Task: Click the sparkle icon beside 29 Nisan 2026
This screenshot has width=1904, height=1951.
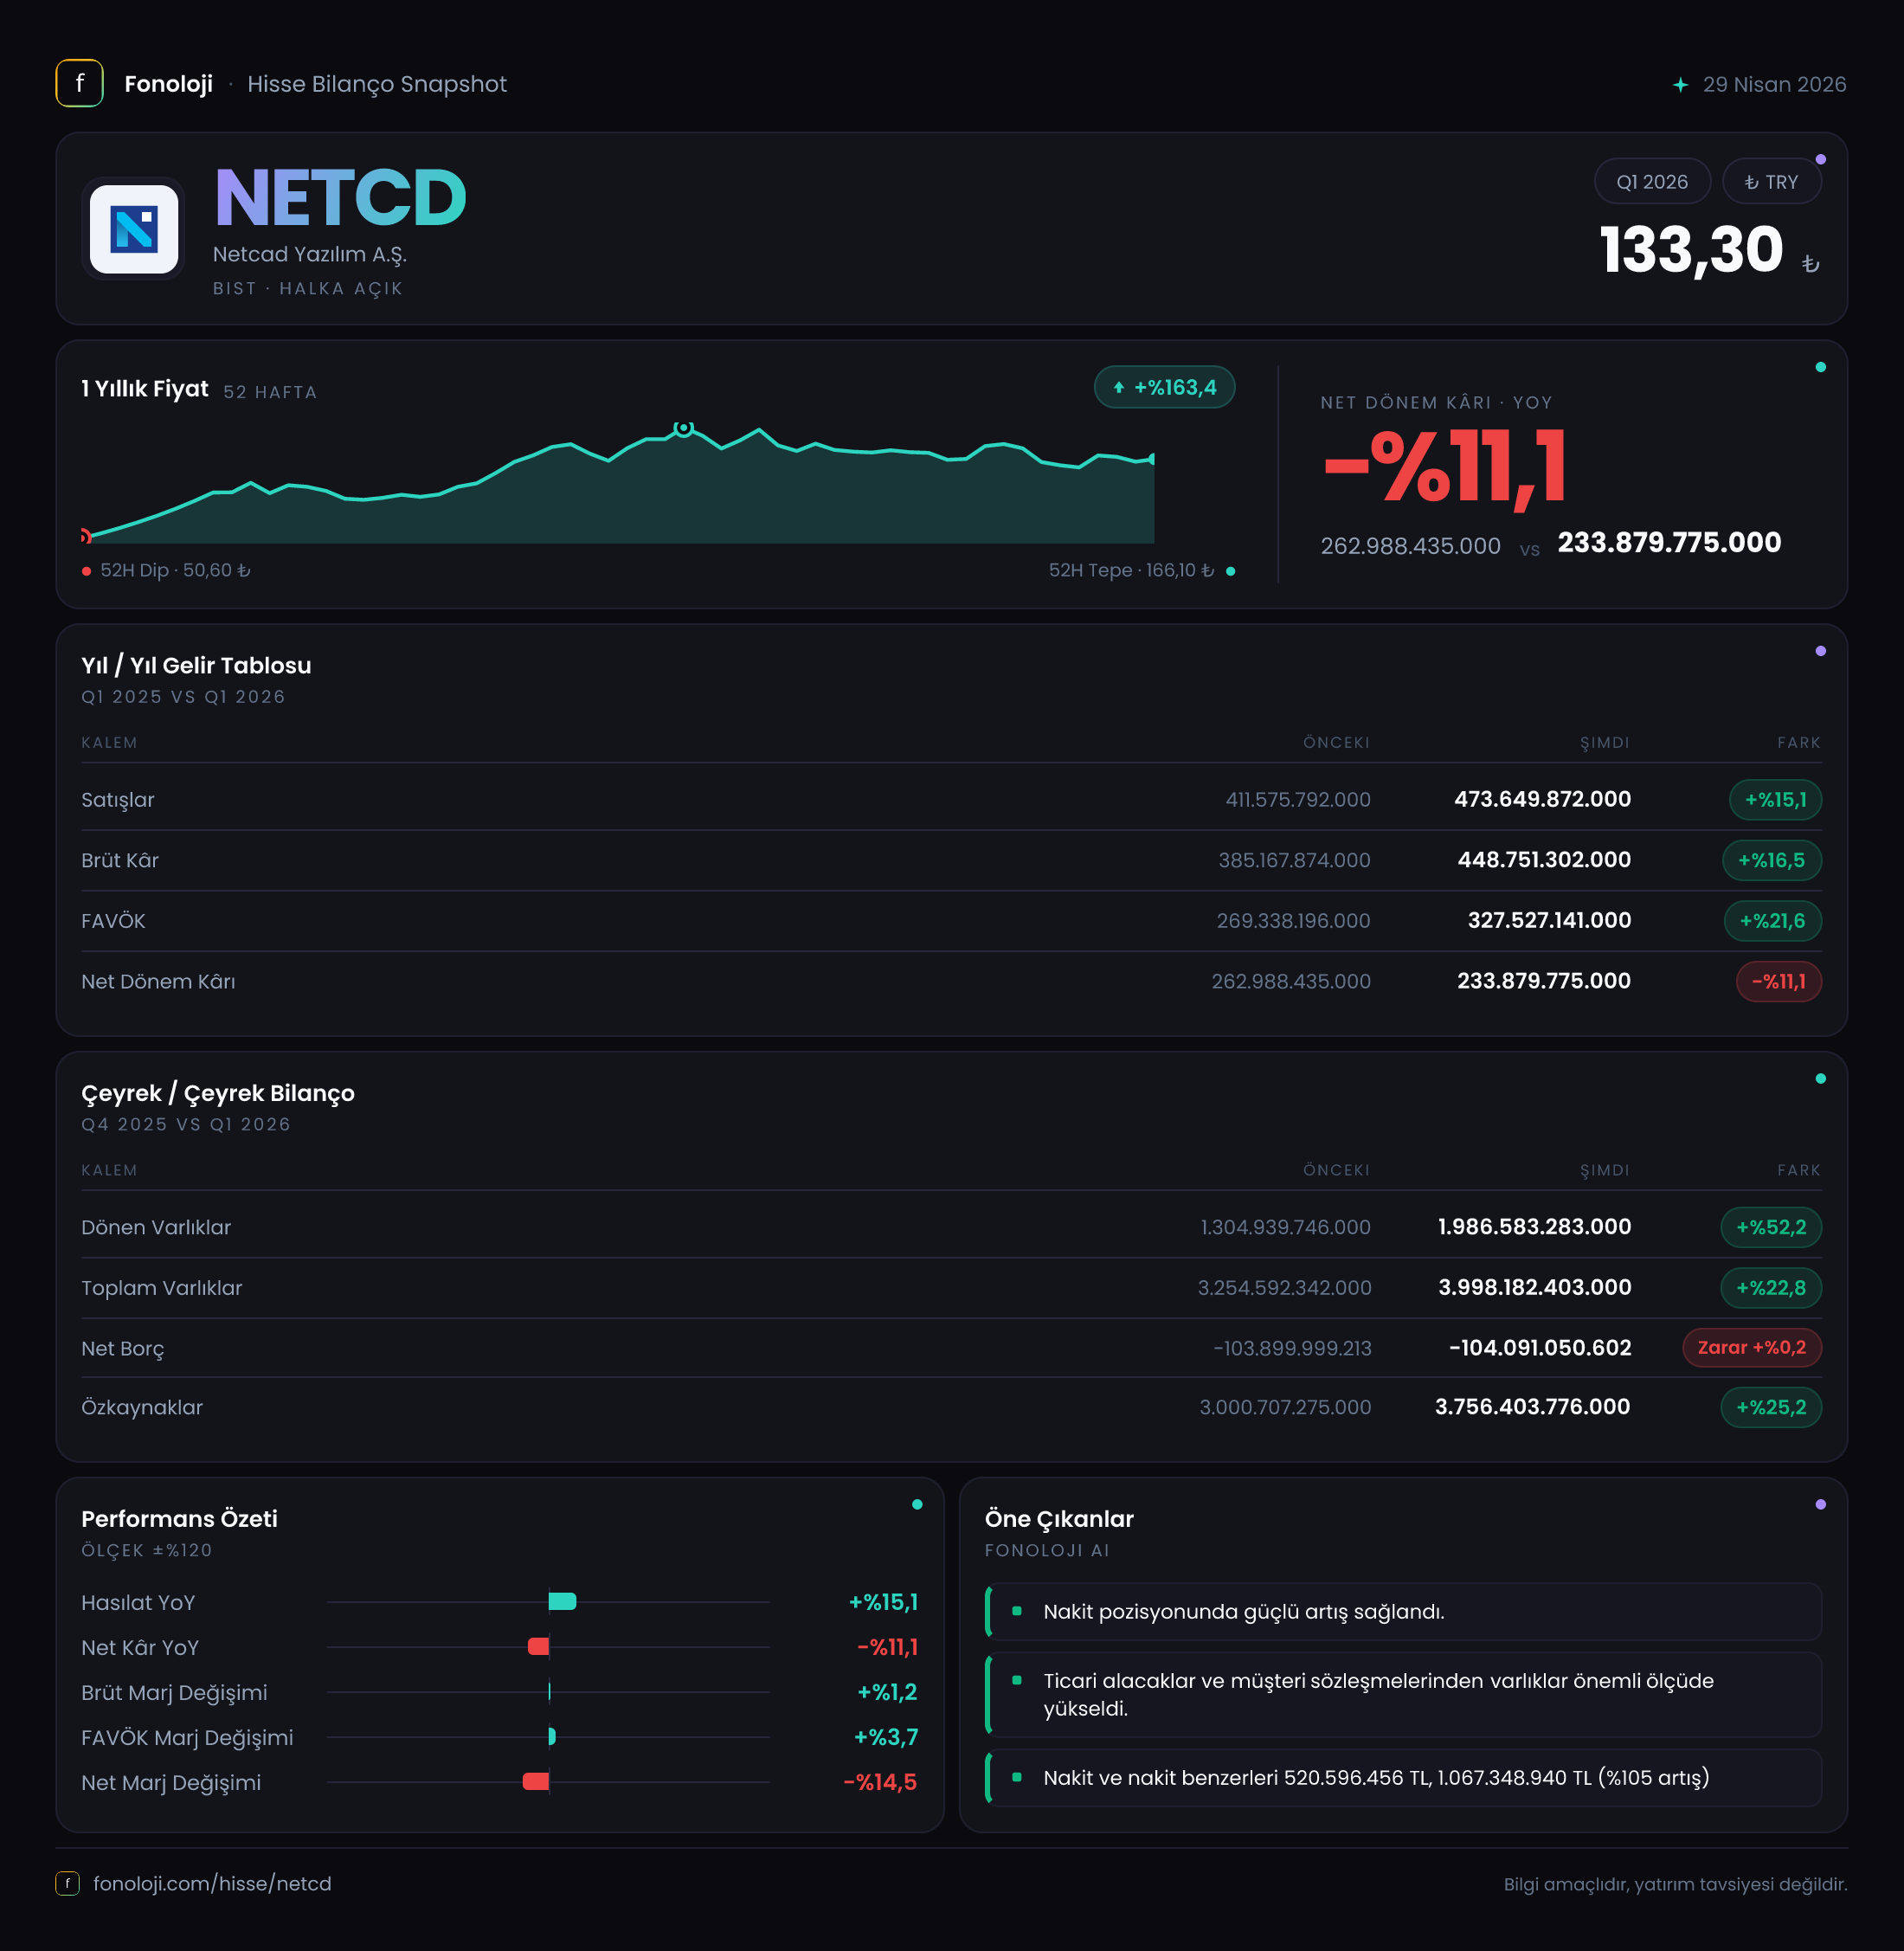Action: coord(1680,85)
